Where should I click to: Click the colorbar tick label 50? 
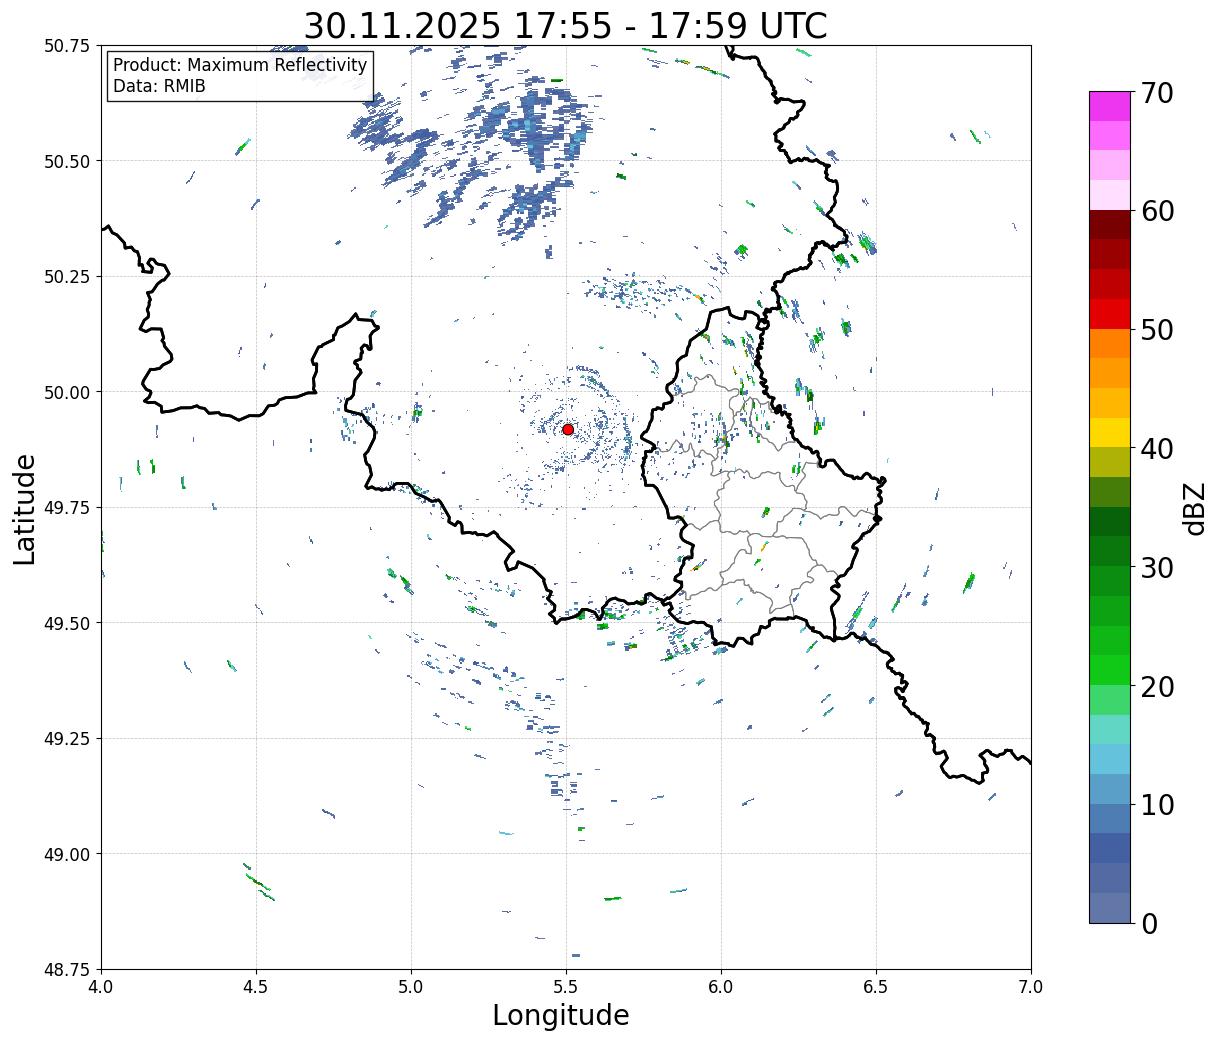pos(1157,330)
